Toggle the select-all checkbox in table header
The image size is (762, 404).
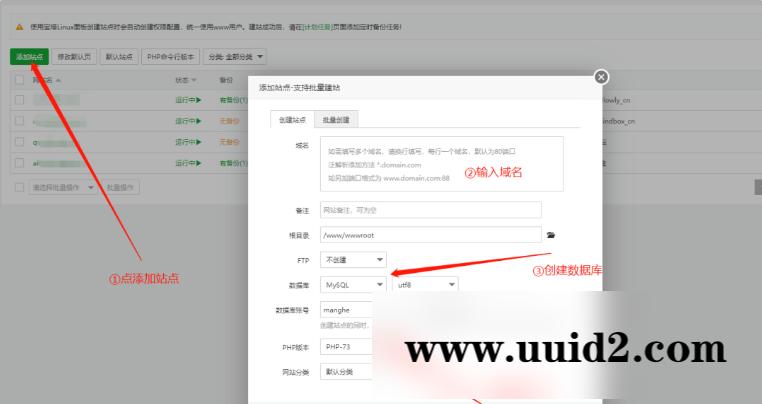point(19,80)
